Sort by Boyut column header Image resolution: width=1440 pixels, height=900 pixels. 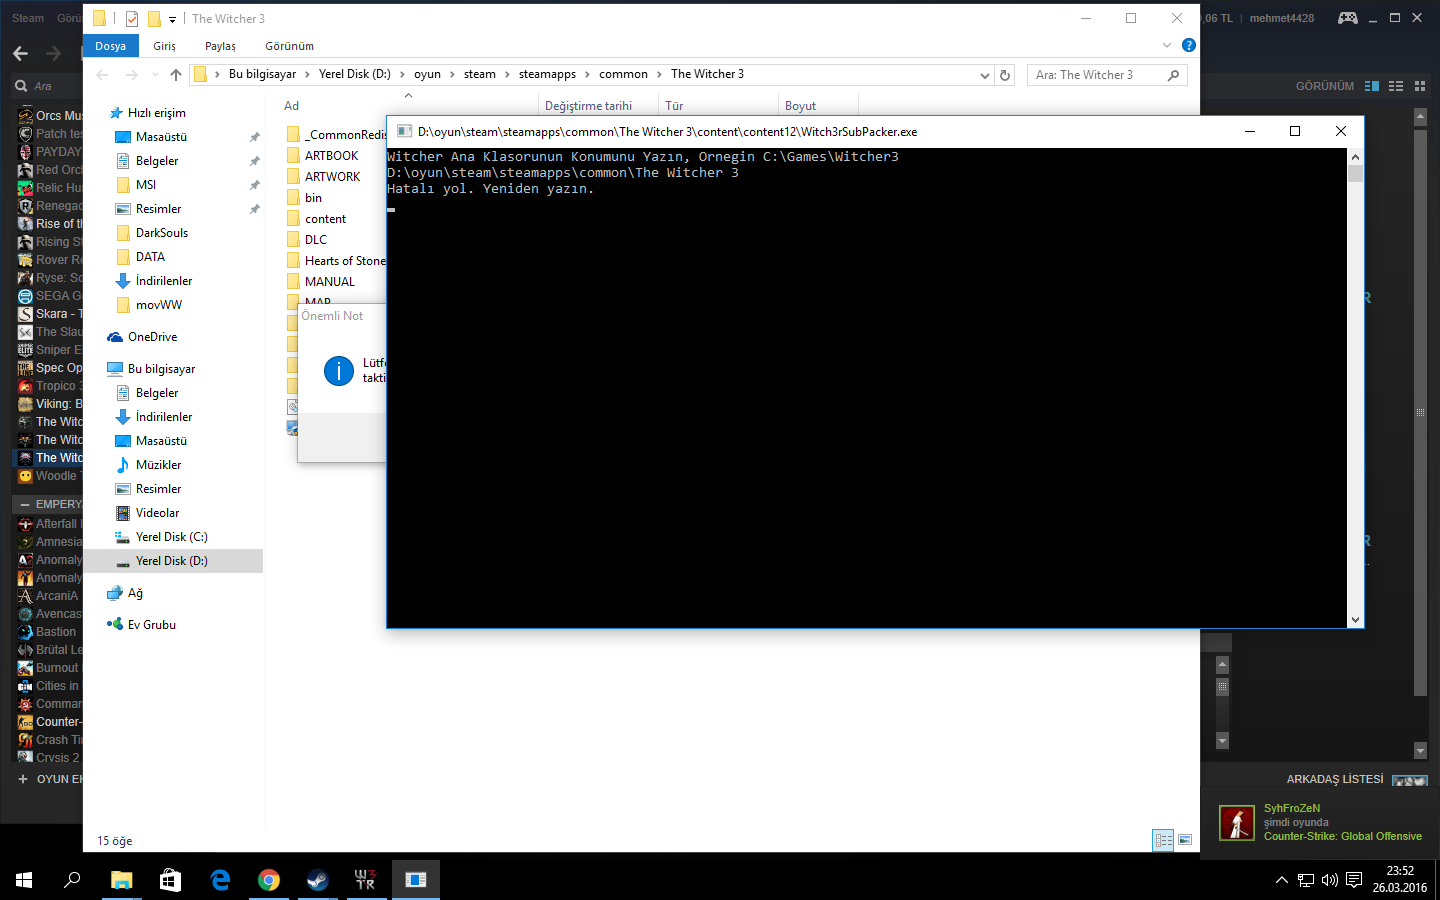coord(800,106)
